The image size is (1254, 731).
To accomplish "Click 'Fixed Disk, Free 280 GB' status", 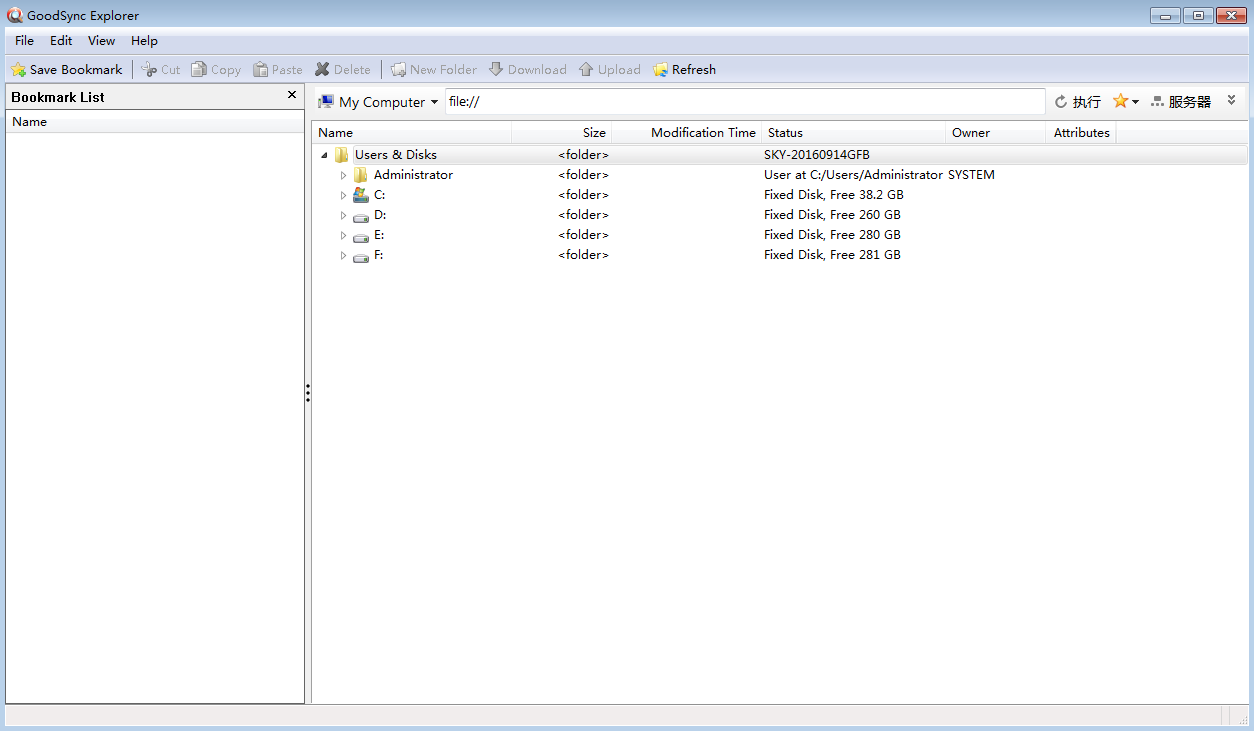I will click(832, 235).
